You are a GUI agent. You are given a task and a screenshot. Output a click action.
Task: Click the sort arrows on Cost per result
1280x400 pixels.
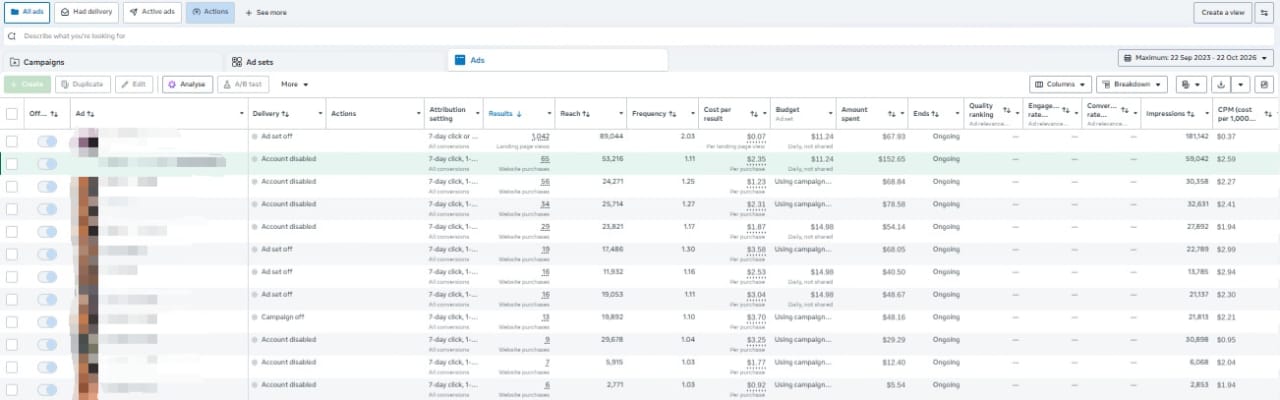754,114
